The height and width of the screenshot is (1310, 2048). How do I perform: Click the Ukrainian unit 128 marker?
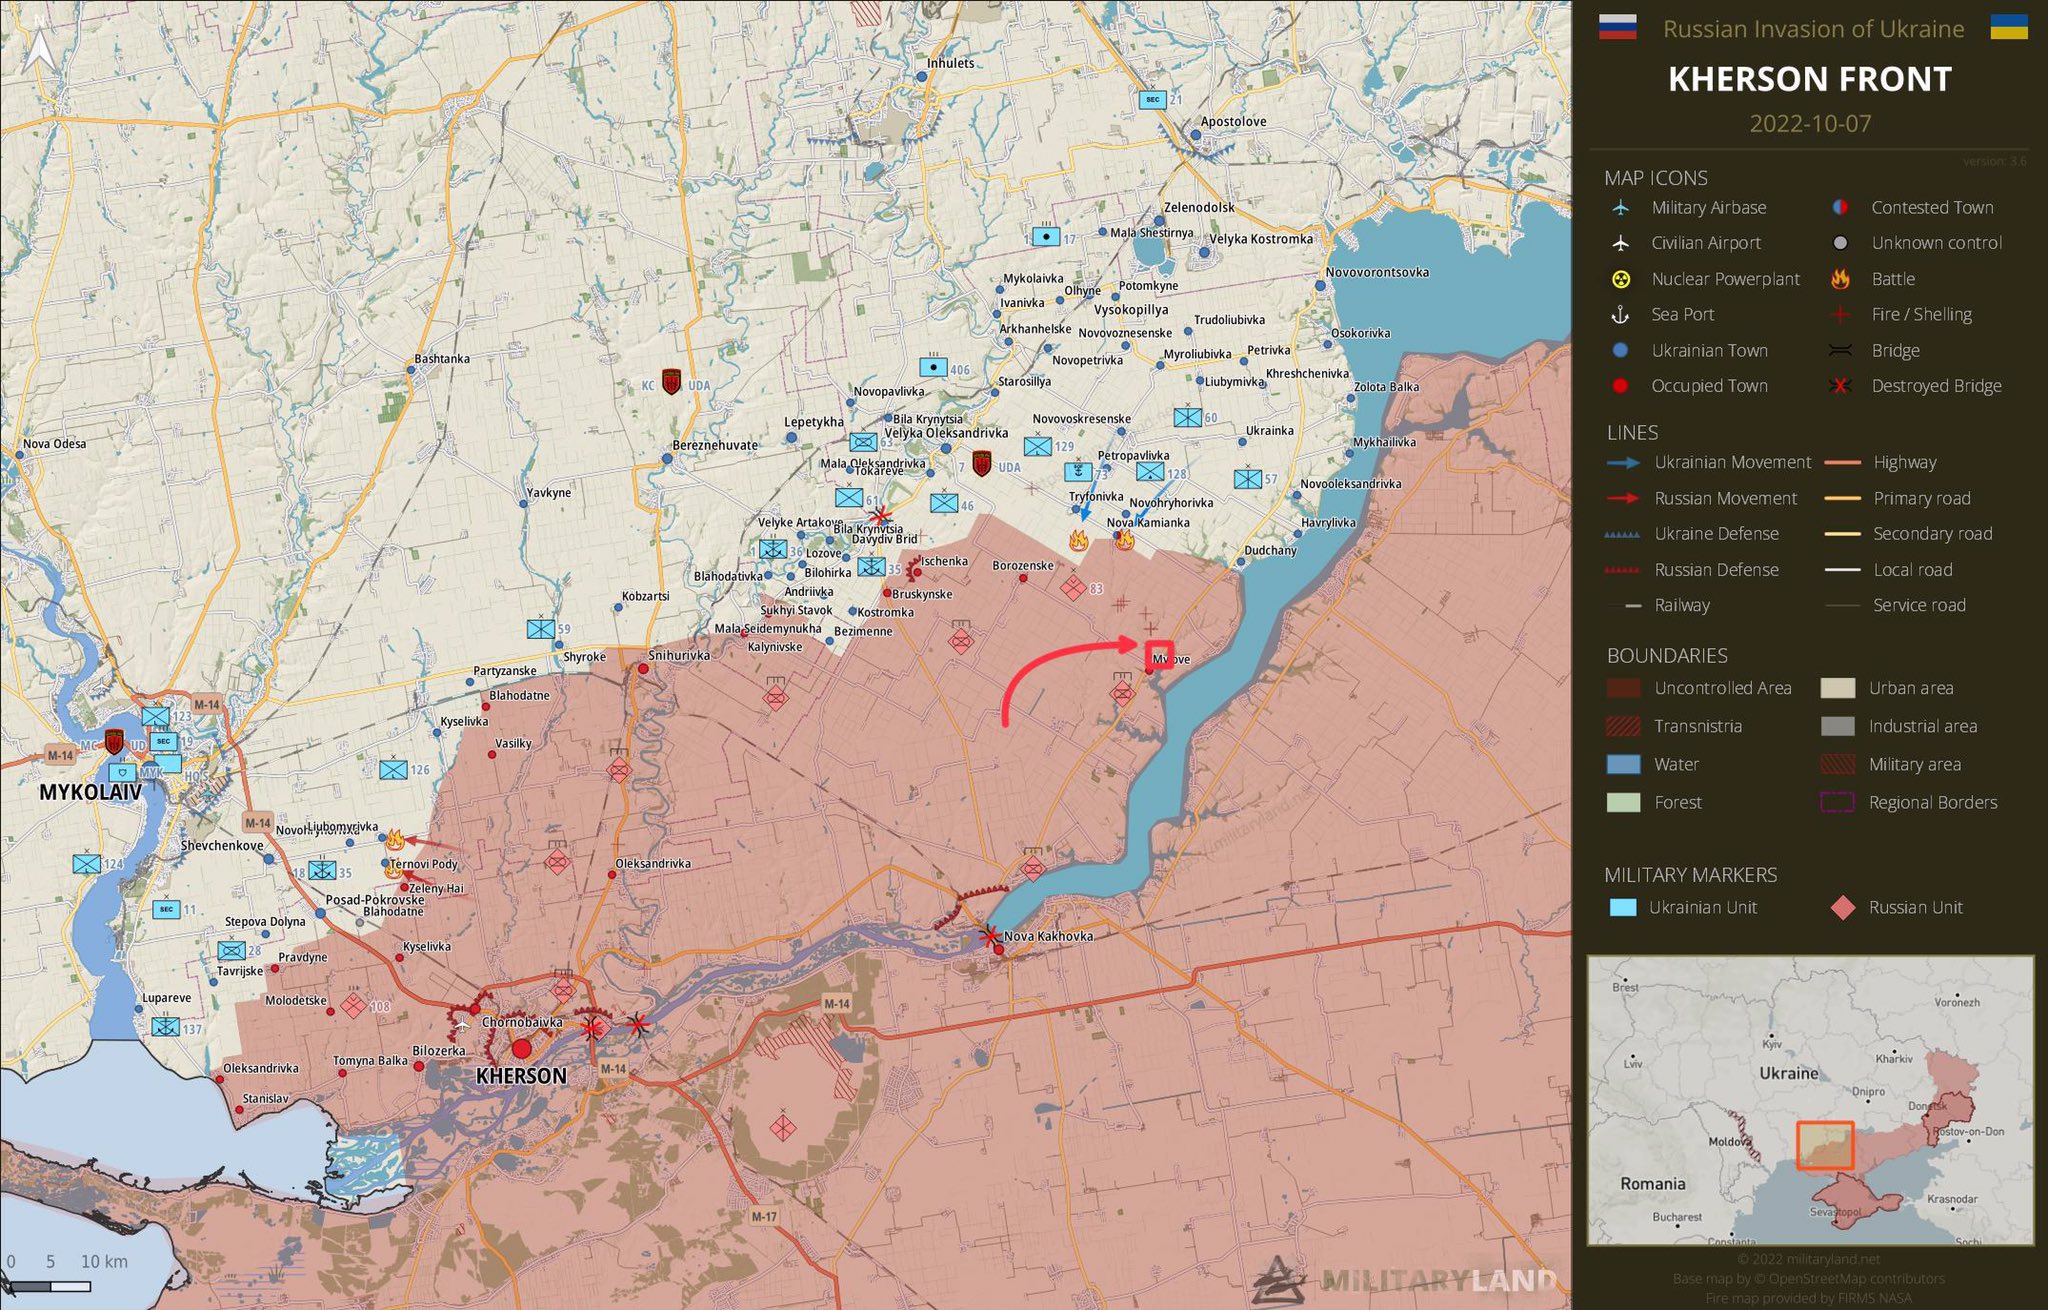click(1150, 472)
